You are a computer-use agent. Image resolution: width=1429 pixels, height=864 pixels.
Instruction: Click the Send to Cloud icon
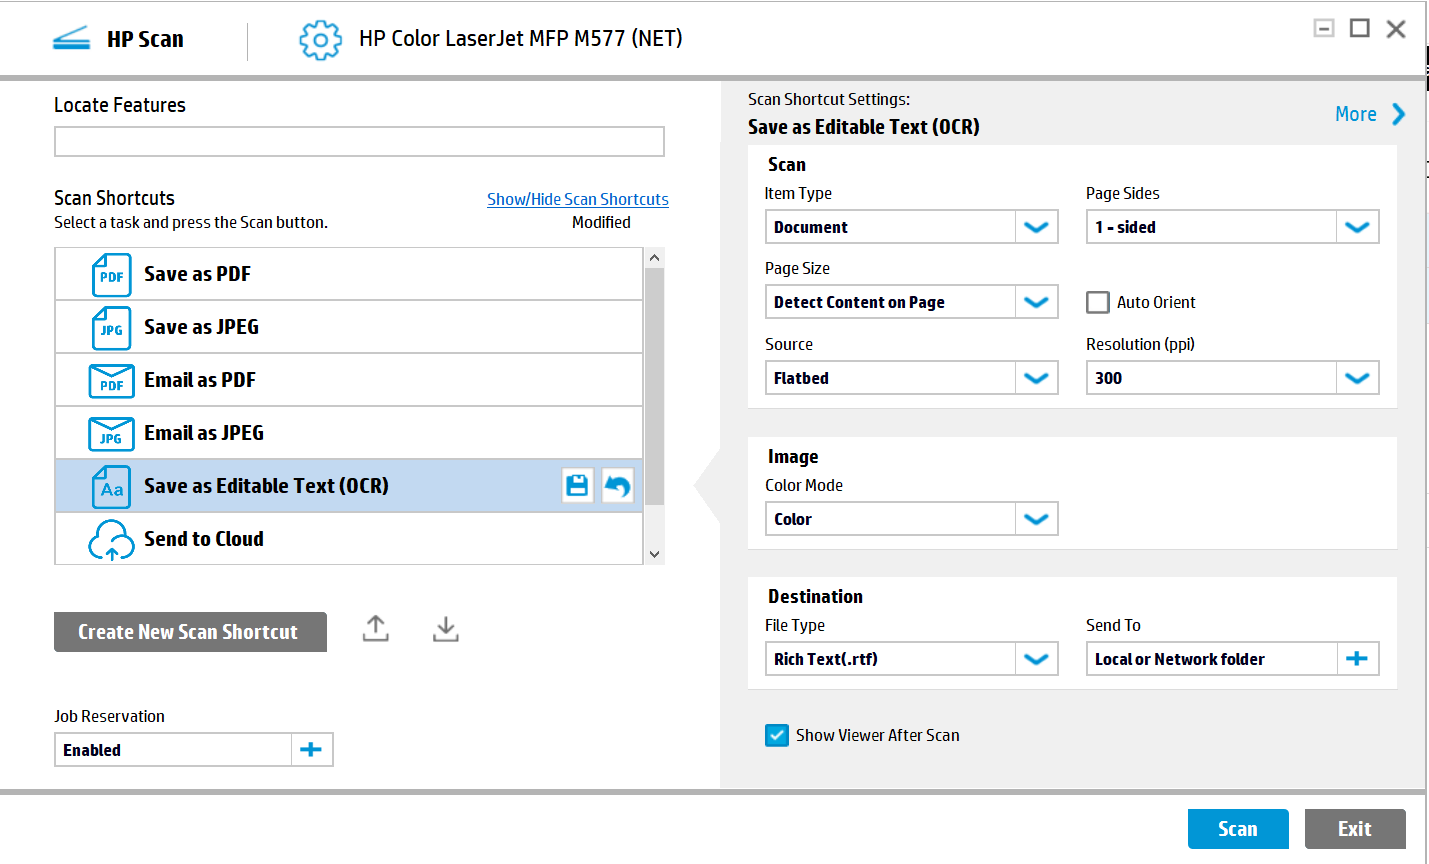pos(111,540)
